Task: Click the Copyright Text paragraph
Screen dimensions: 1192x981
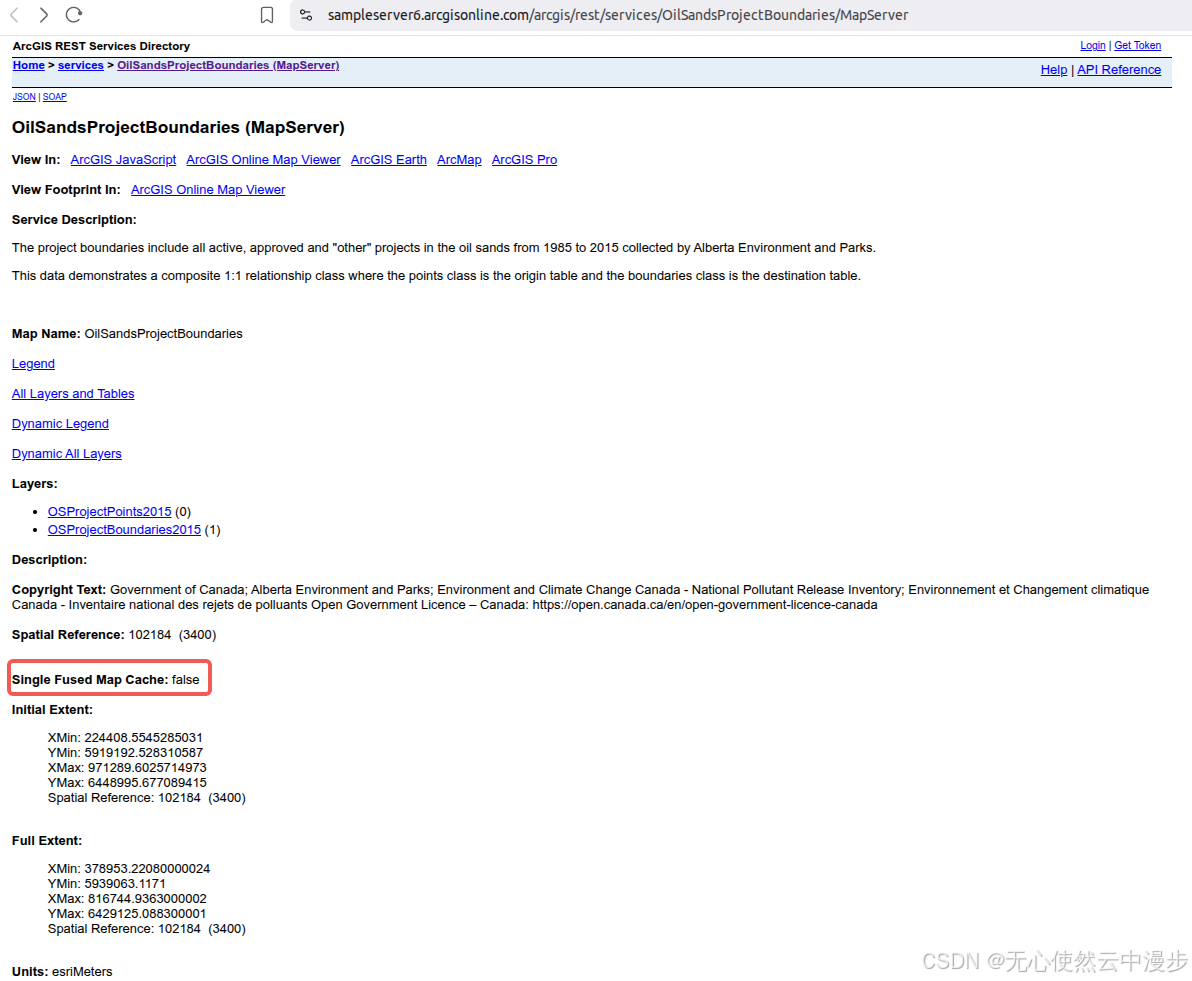Action: (580, 597)
